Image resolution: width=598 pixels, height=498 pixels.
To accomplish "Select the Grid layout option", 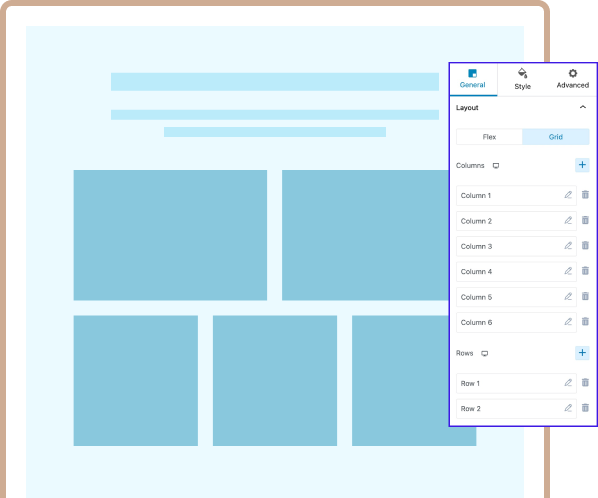I will 556,137.
